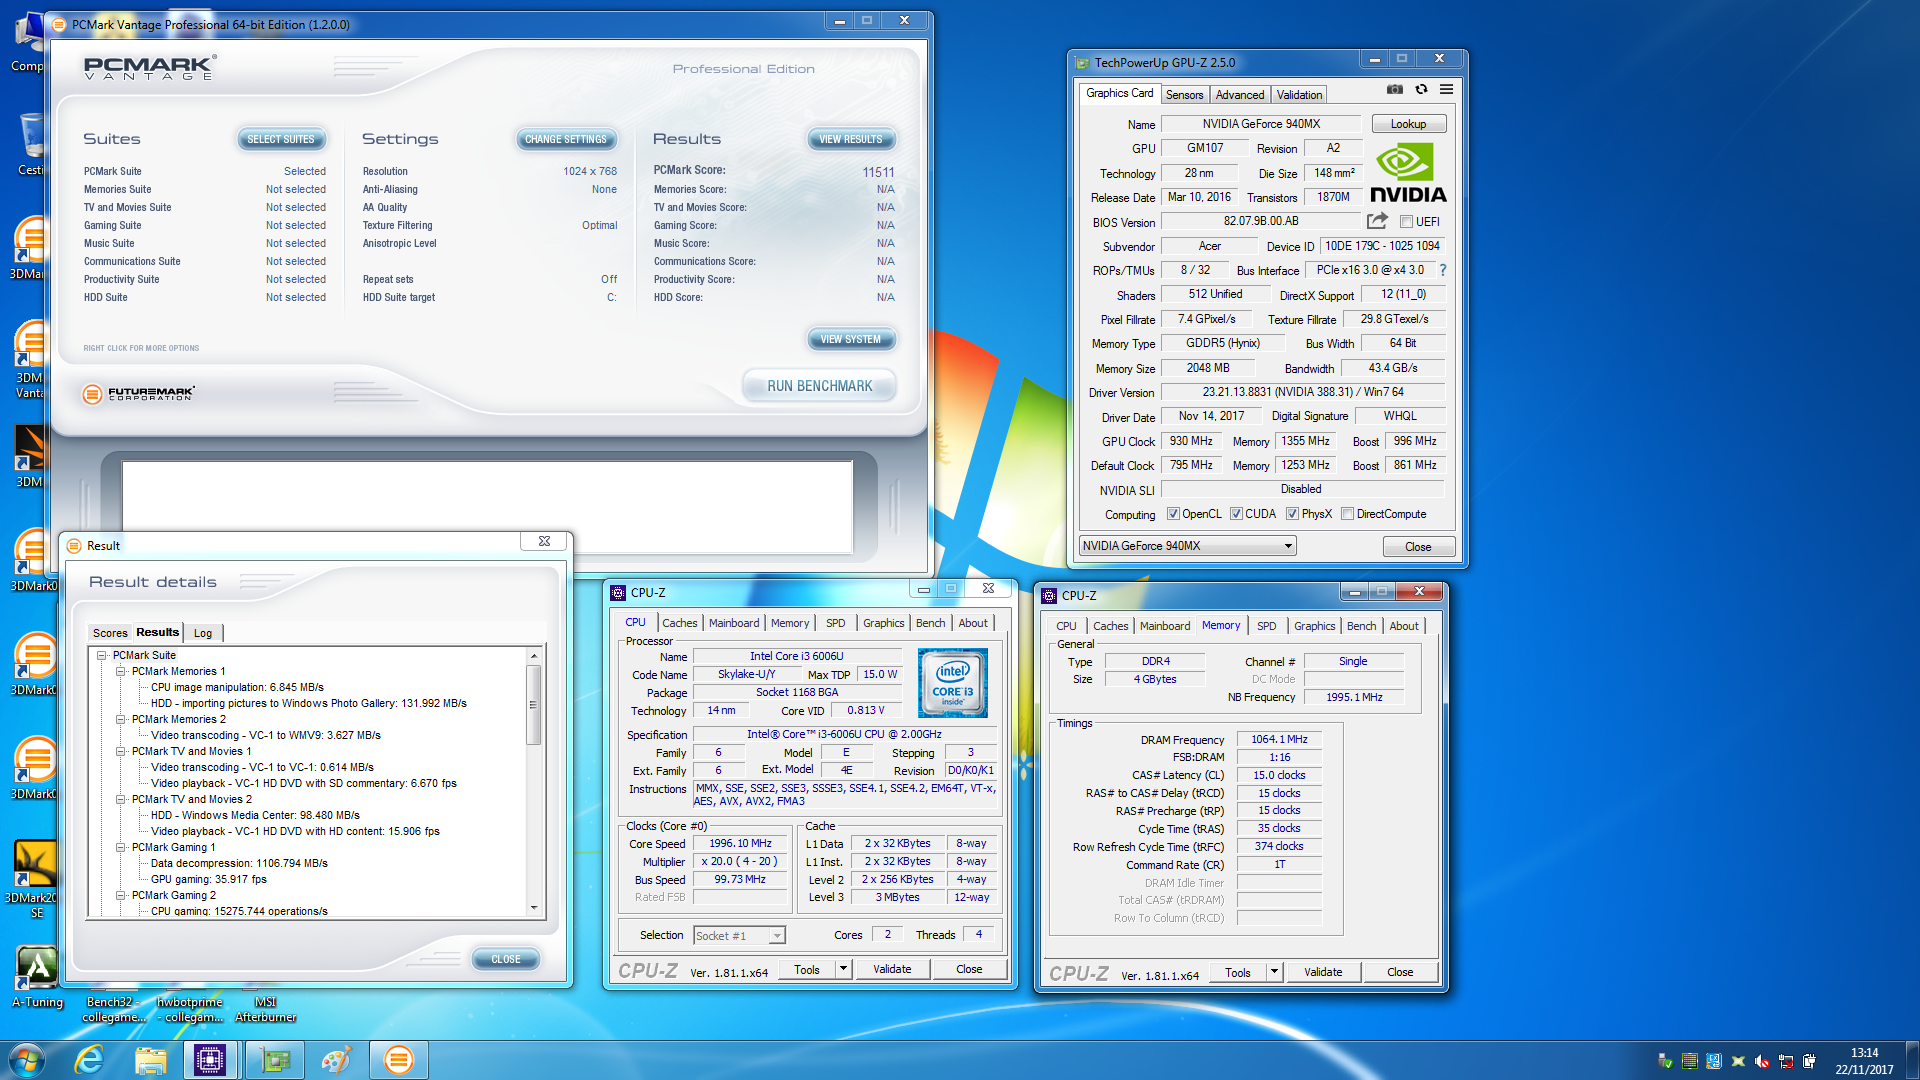Click the clock showing 13:14 in the taskbar
Image resolution: width=1920 pixels, height=1080 pixels.
[x=1864, y=1053]
